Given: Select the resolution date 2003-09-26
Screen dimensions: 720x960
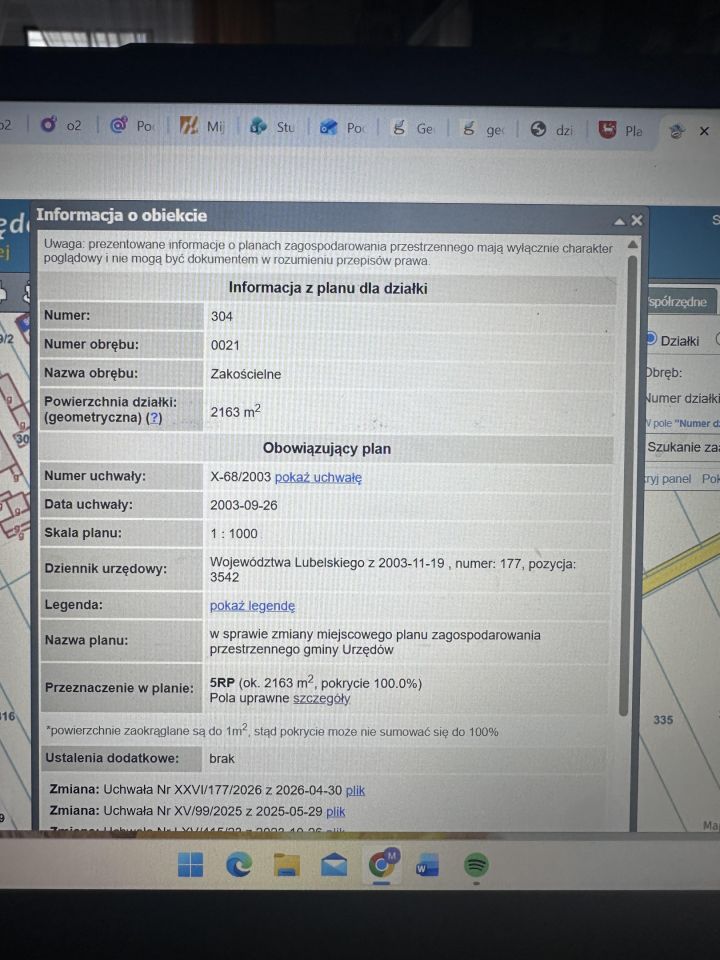Looking at the screenshot, I should pyautogui.click(x=244, y=505).
